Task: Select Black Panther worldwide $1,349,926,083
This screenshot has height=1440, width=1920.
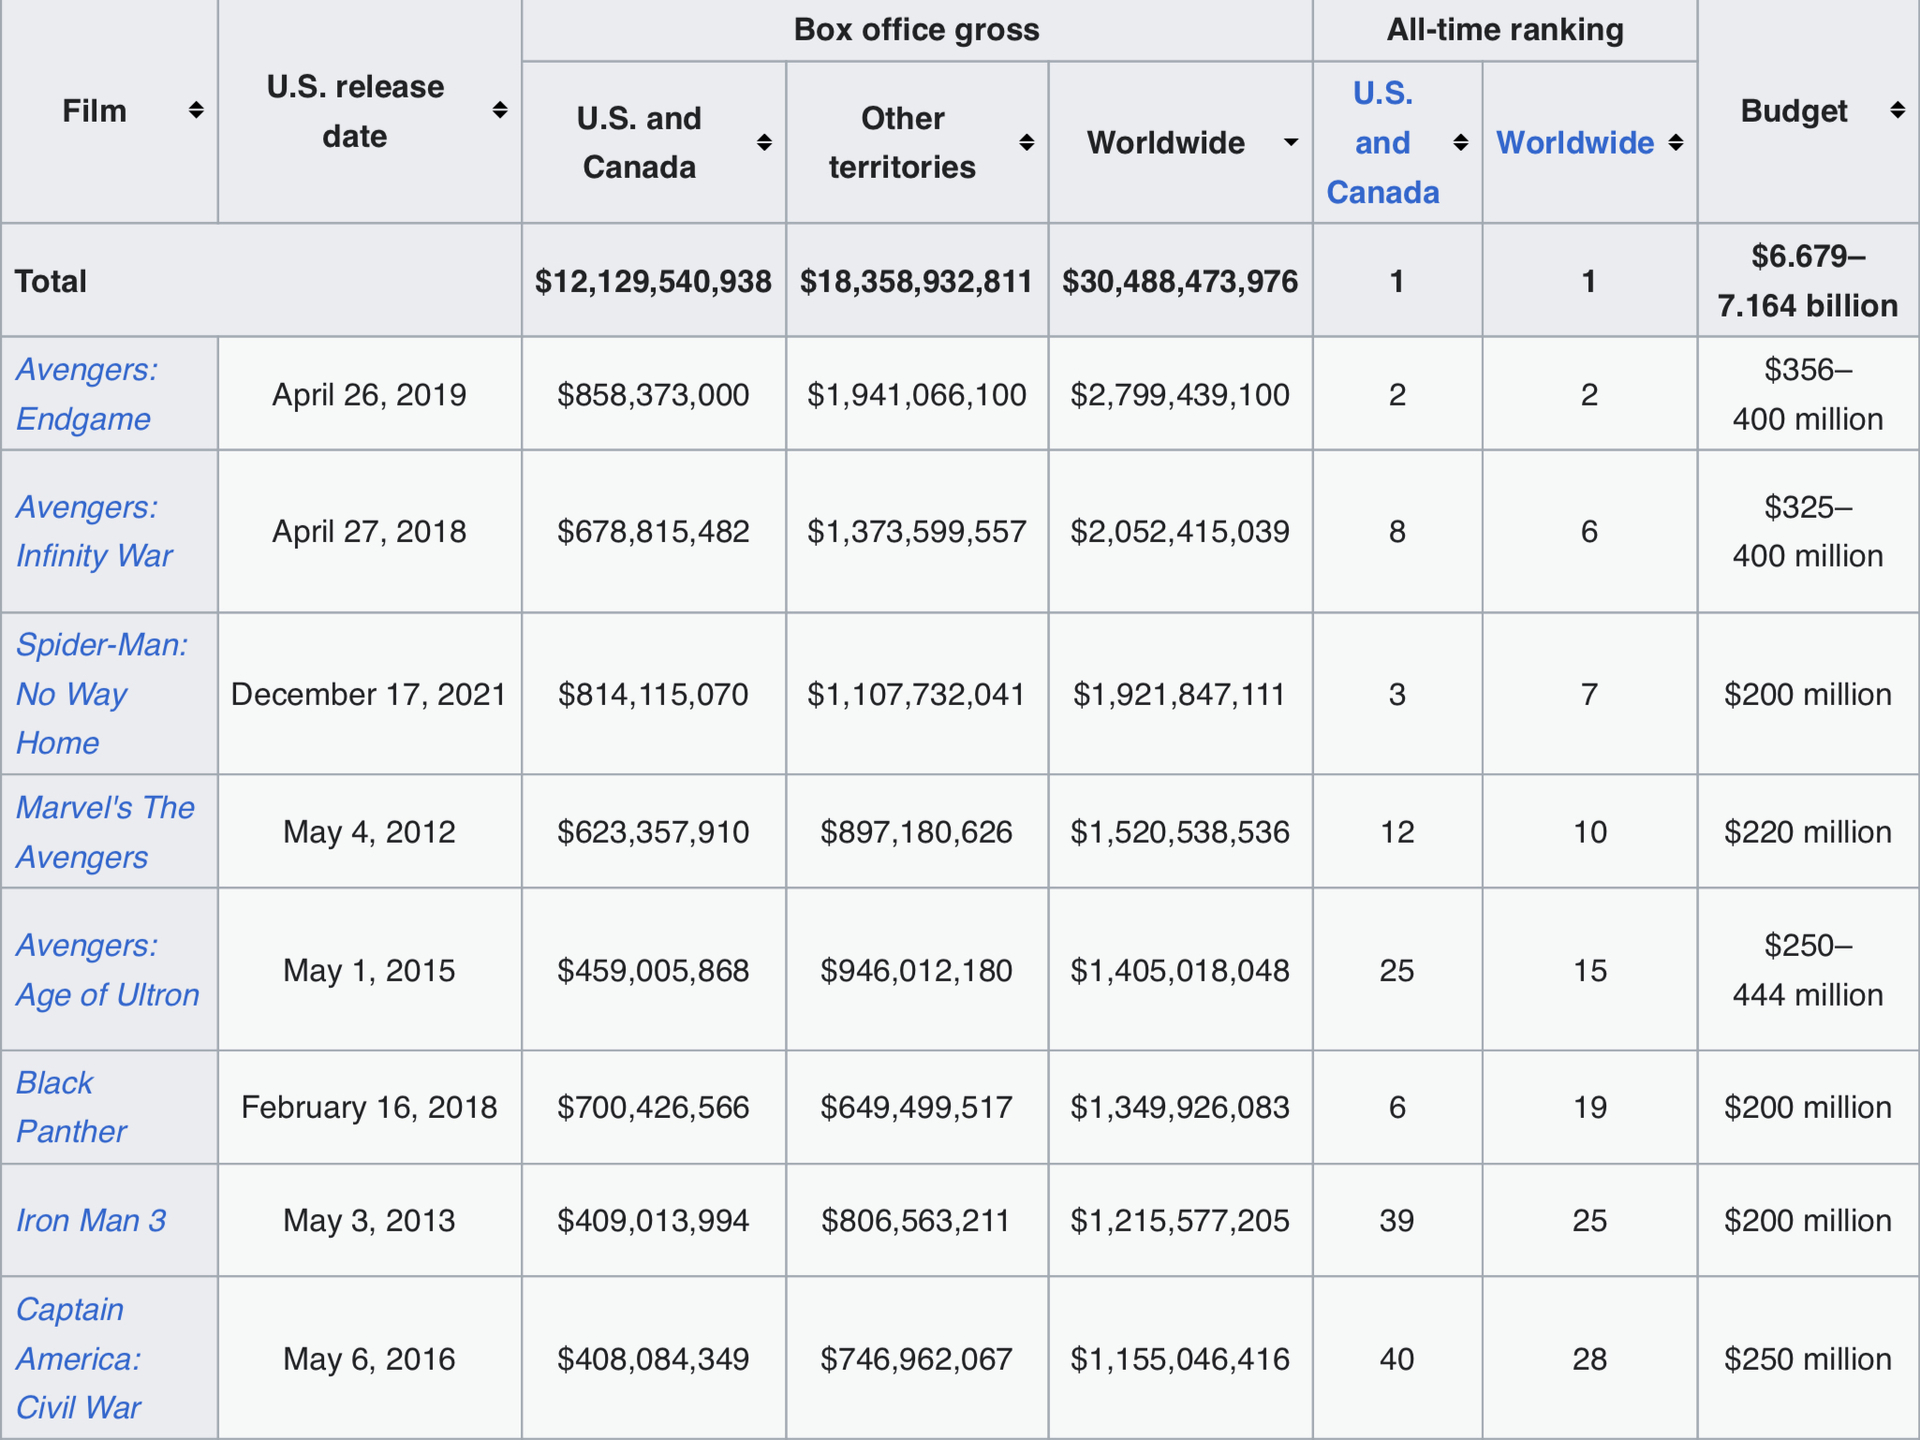Action: 1180,1107
